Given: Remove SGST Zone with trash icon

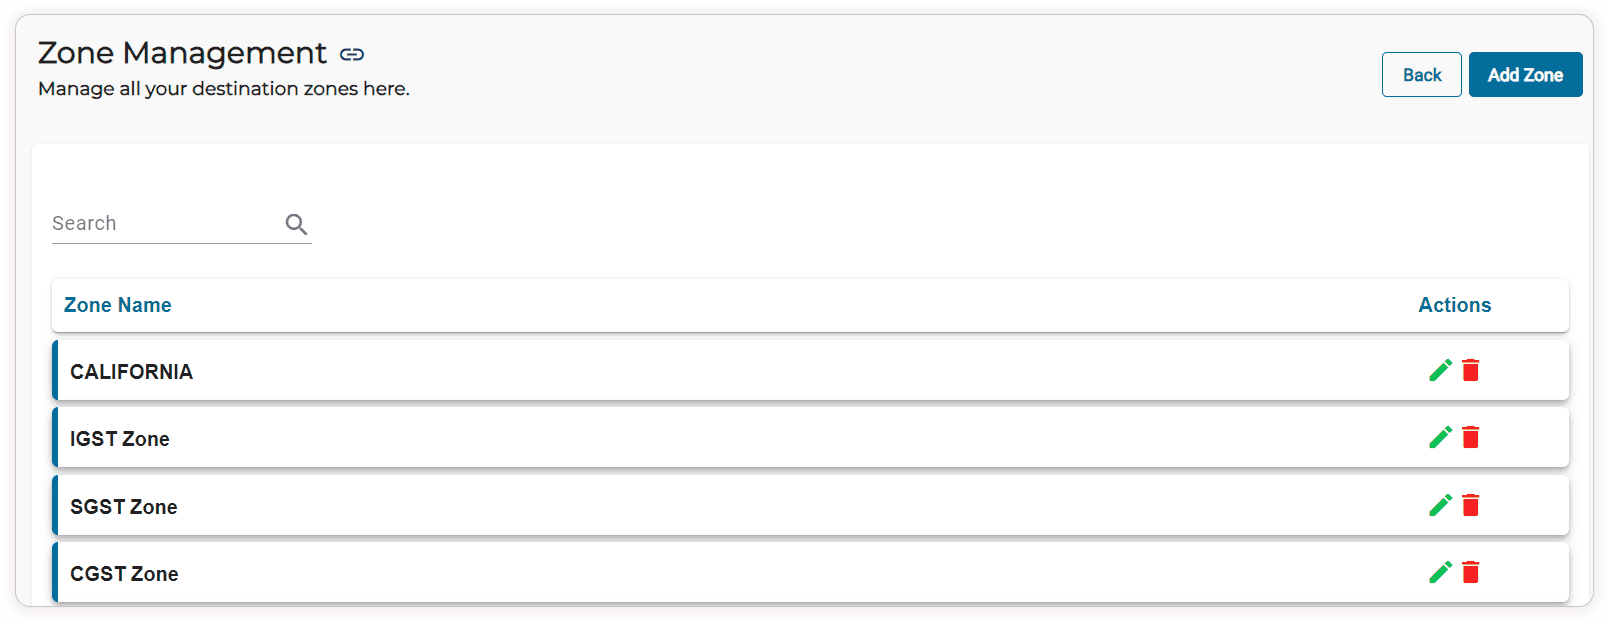Looking at the screenshot, I should point(1471,505).
